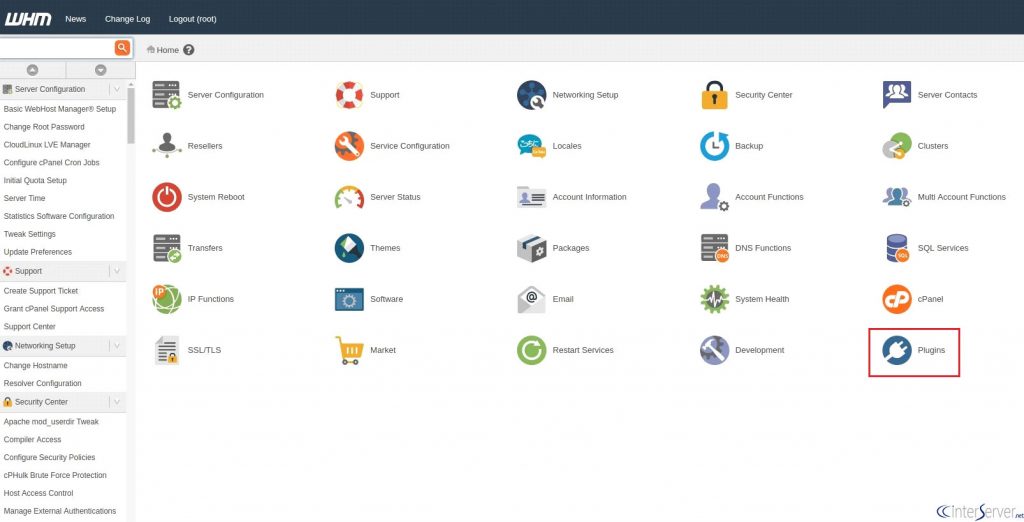
Task: Open the Resellers icon
Action: point(167,146)
